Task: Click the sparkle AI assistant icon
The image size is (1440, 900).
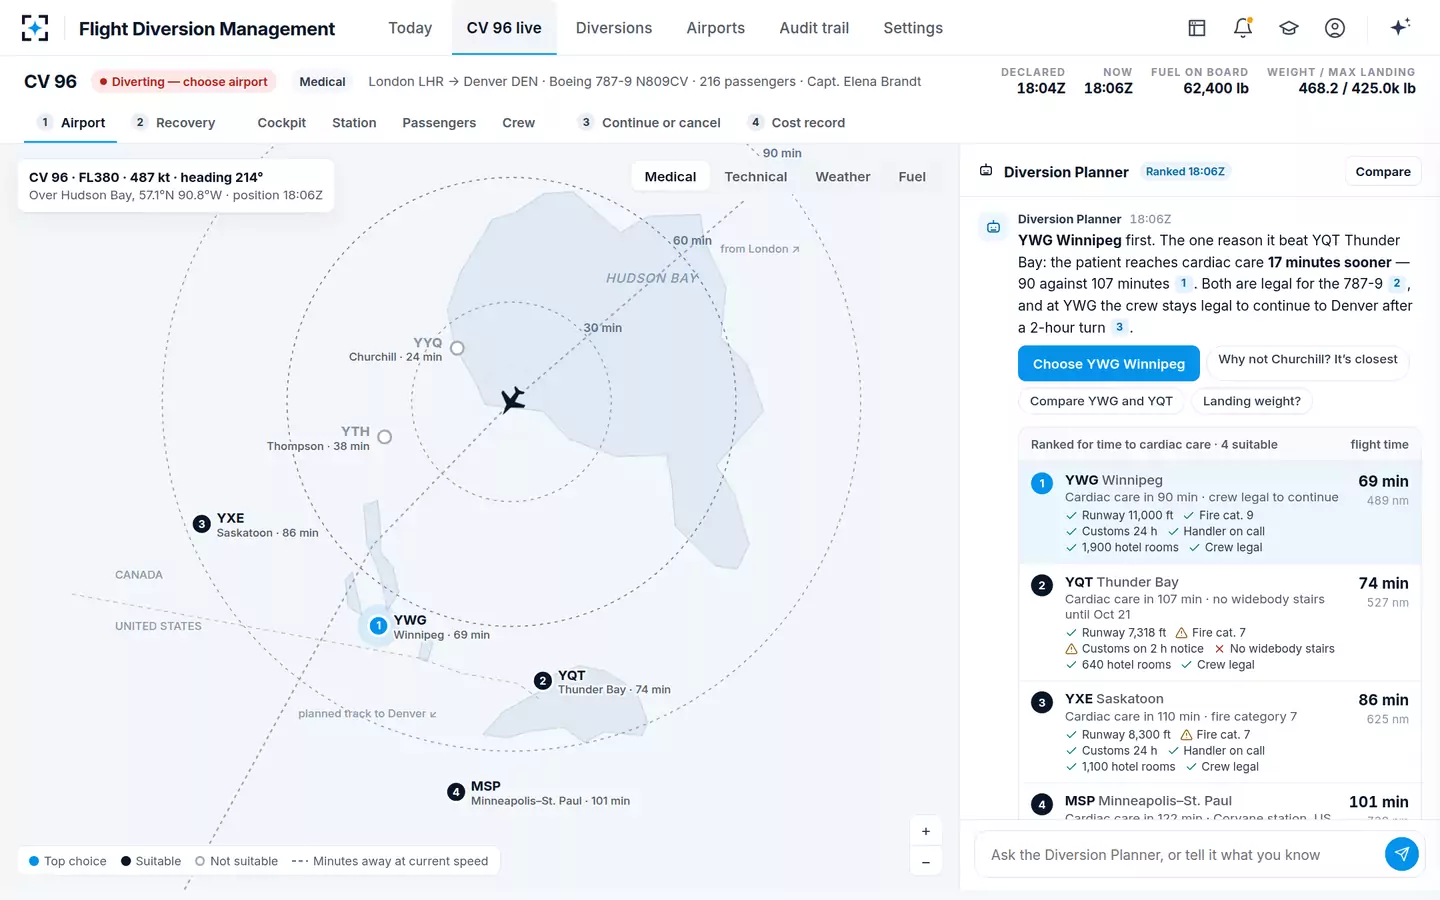Action: point(1400,28)
